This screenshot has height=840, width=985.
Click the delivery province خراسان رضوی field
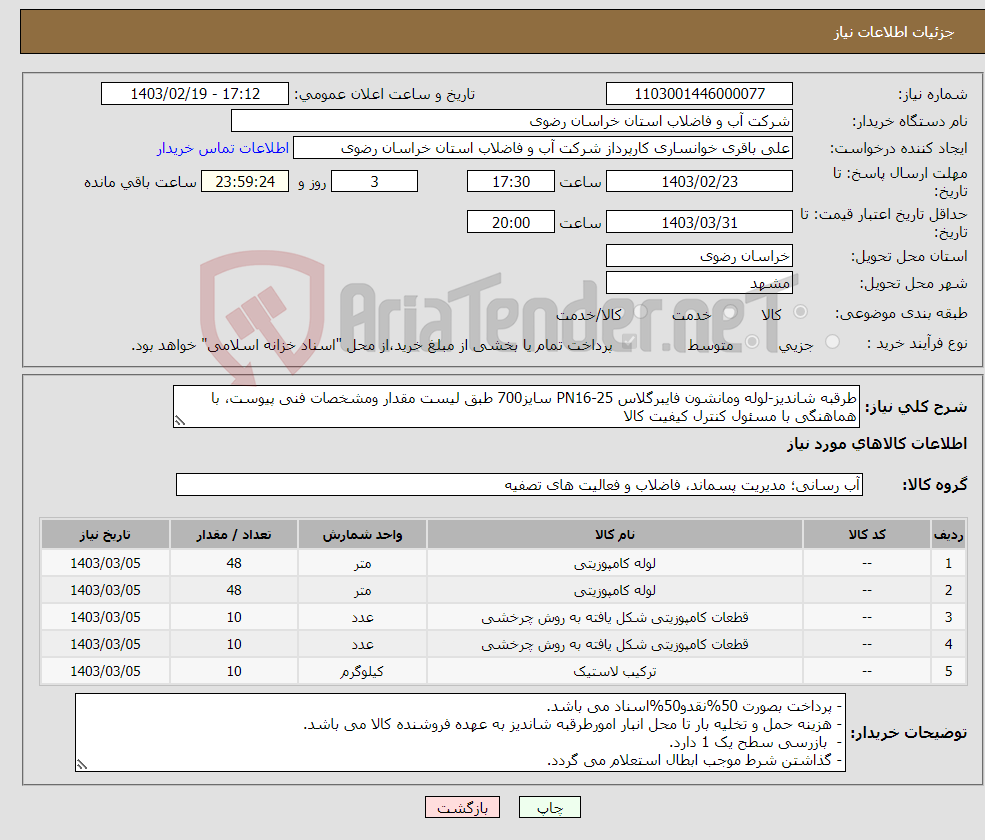699,256
